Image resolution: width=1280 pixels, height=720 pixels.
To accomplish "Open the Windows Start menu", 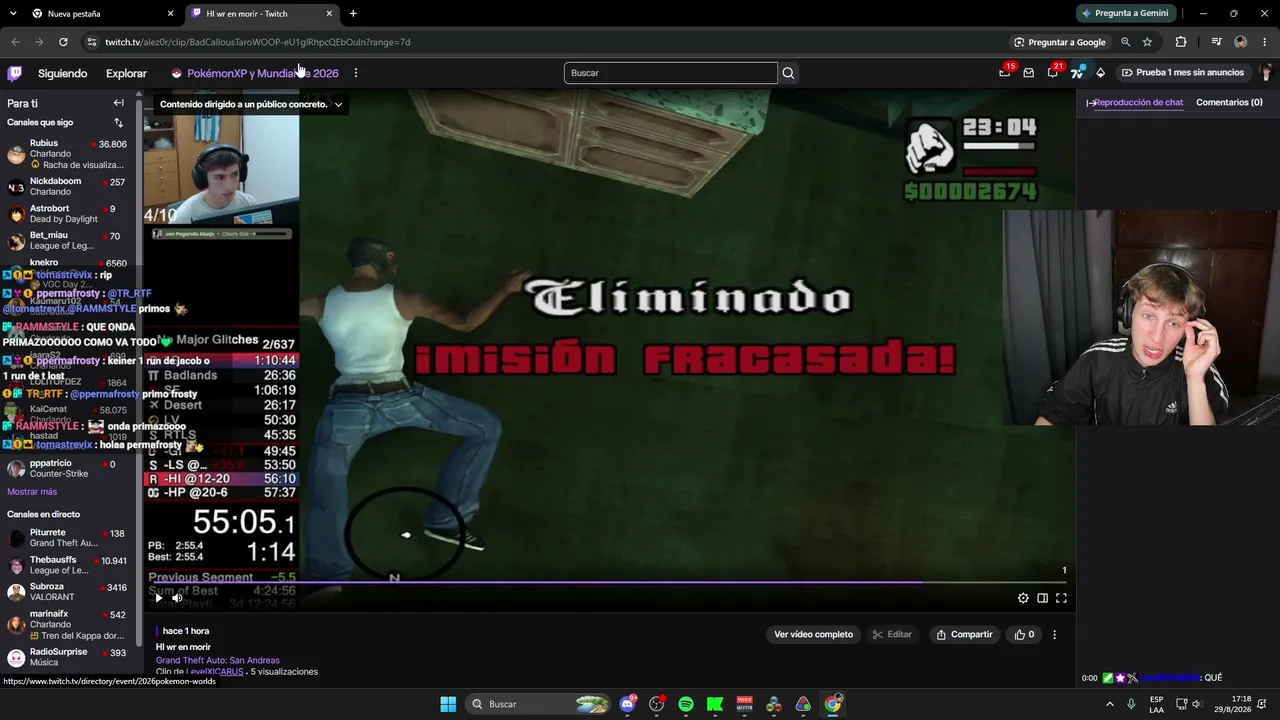I will pyautogui.click(x=448, y=704).
